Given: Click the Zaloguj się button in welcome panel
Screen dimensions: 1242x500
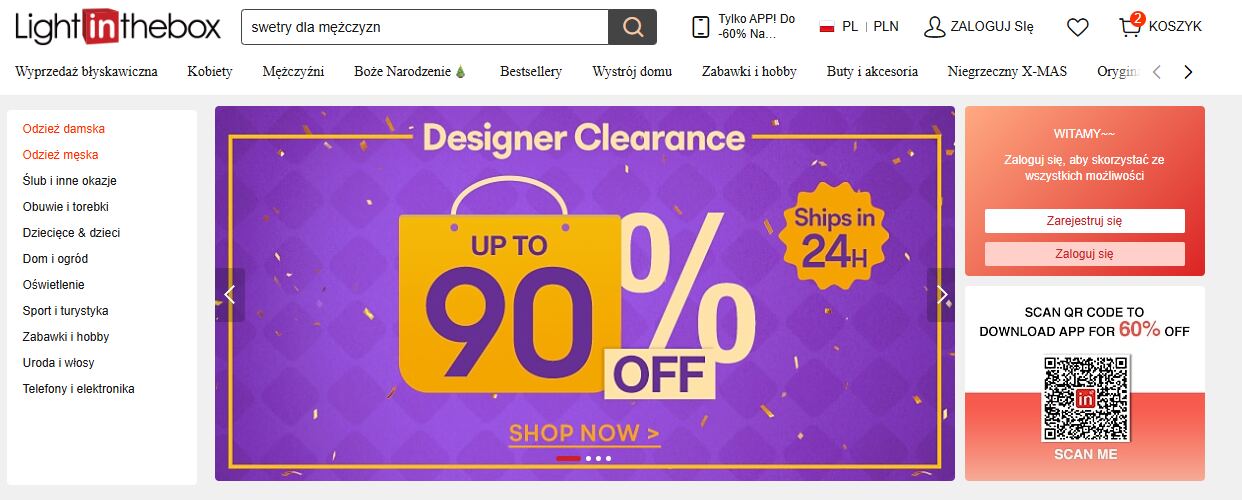Looking at the screenshot, I should pos(1085,254).
